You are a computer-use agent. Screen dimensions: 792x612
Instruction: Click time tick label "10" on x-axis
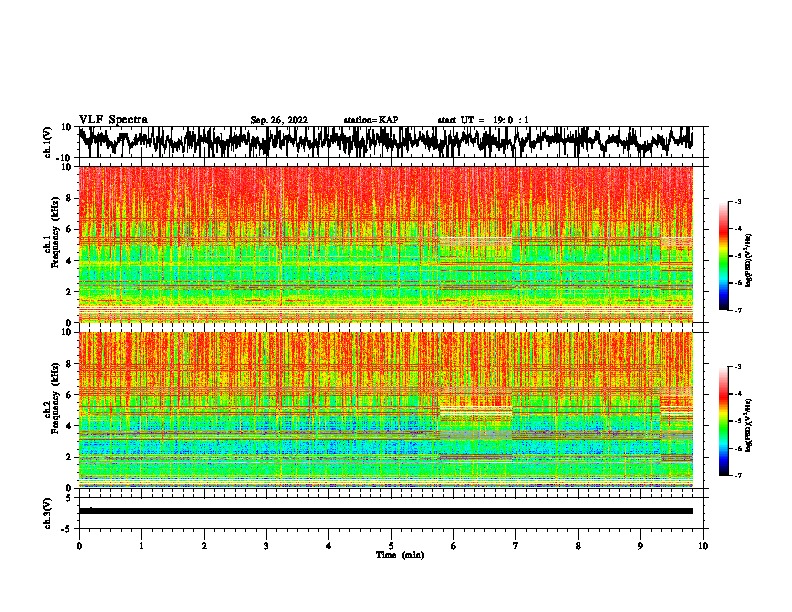(x=703, y=546)
